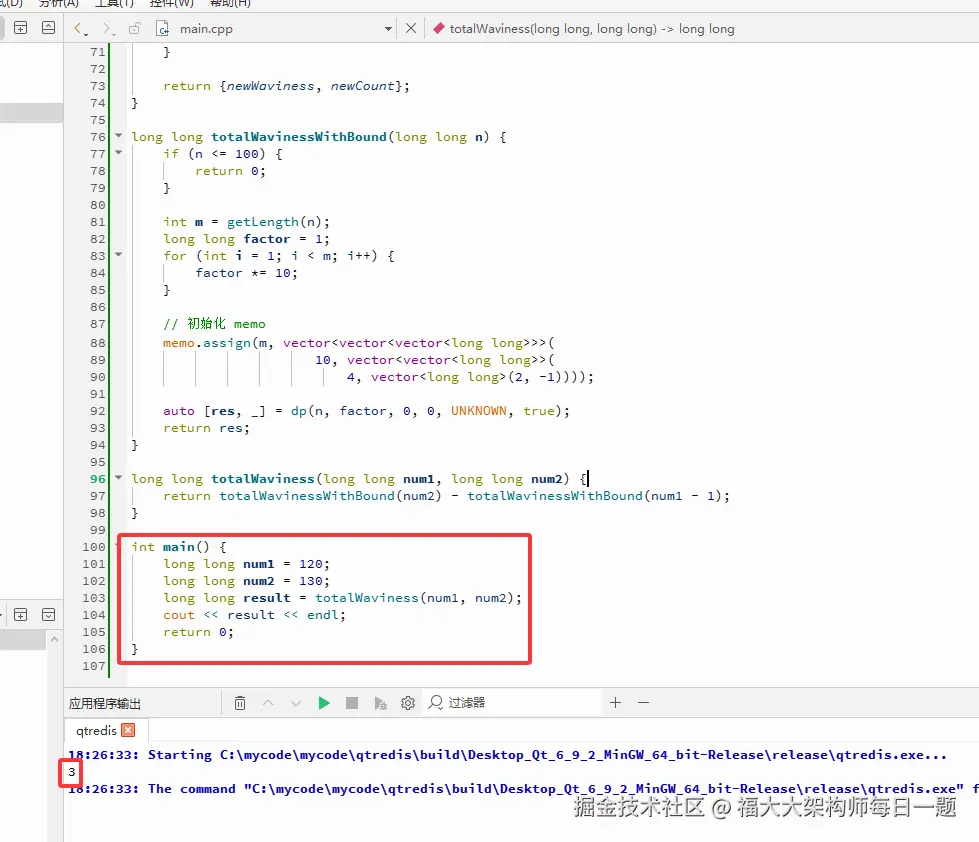
Task: Go forward with the gray right arrow
Action: pyautogui.click(x=107, y=29)
